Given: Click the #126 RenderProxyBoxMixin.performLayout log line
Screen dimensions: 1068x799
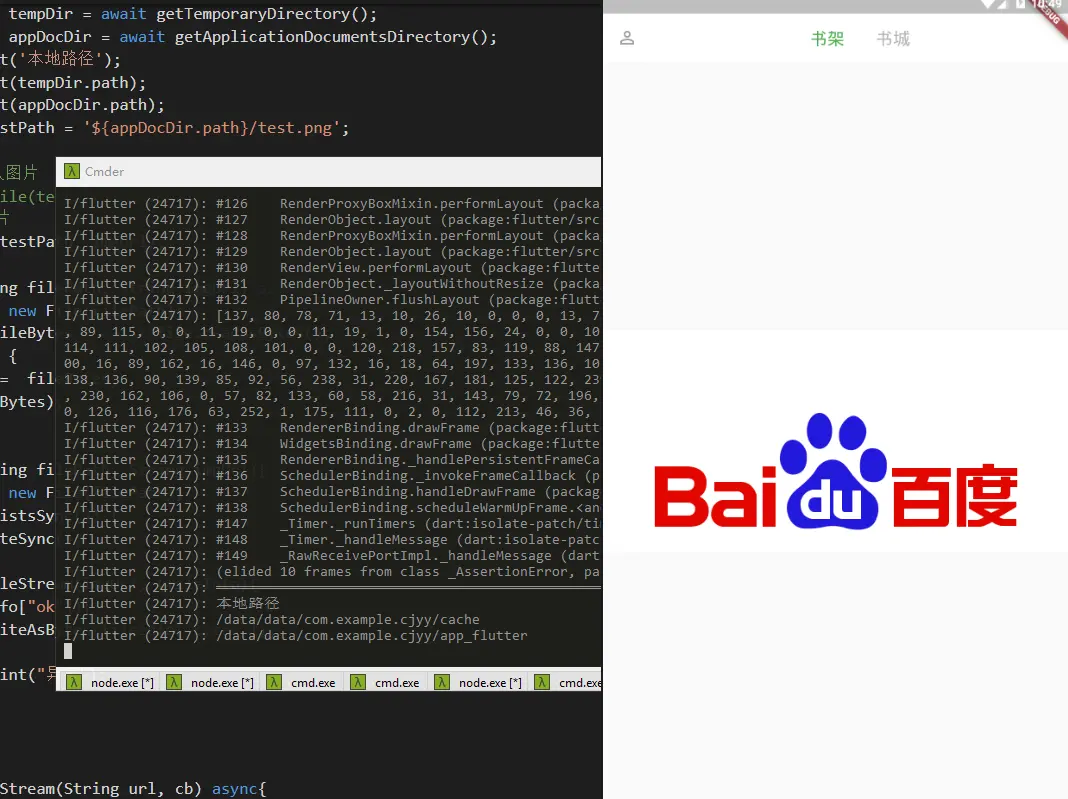Looking at the screenshot, I should coord(332,204).
